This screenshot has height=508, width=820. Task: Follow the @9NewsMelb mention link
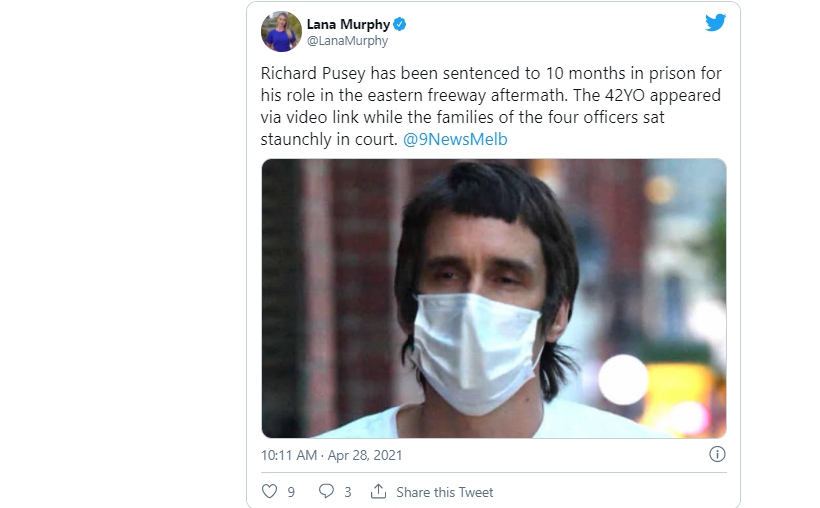[x=455, y=139]
